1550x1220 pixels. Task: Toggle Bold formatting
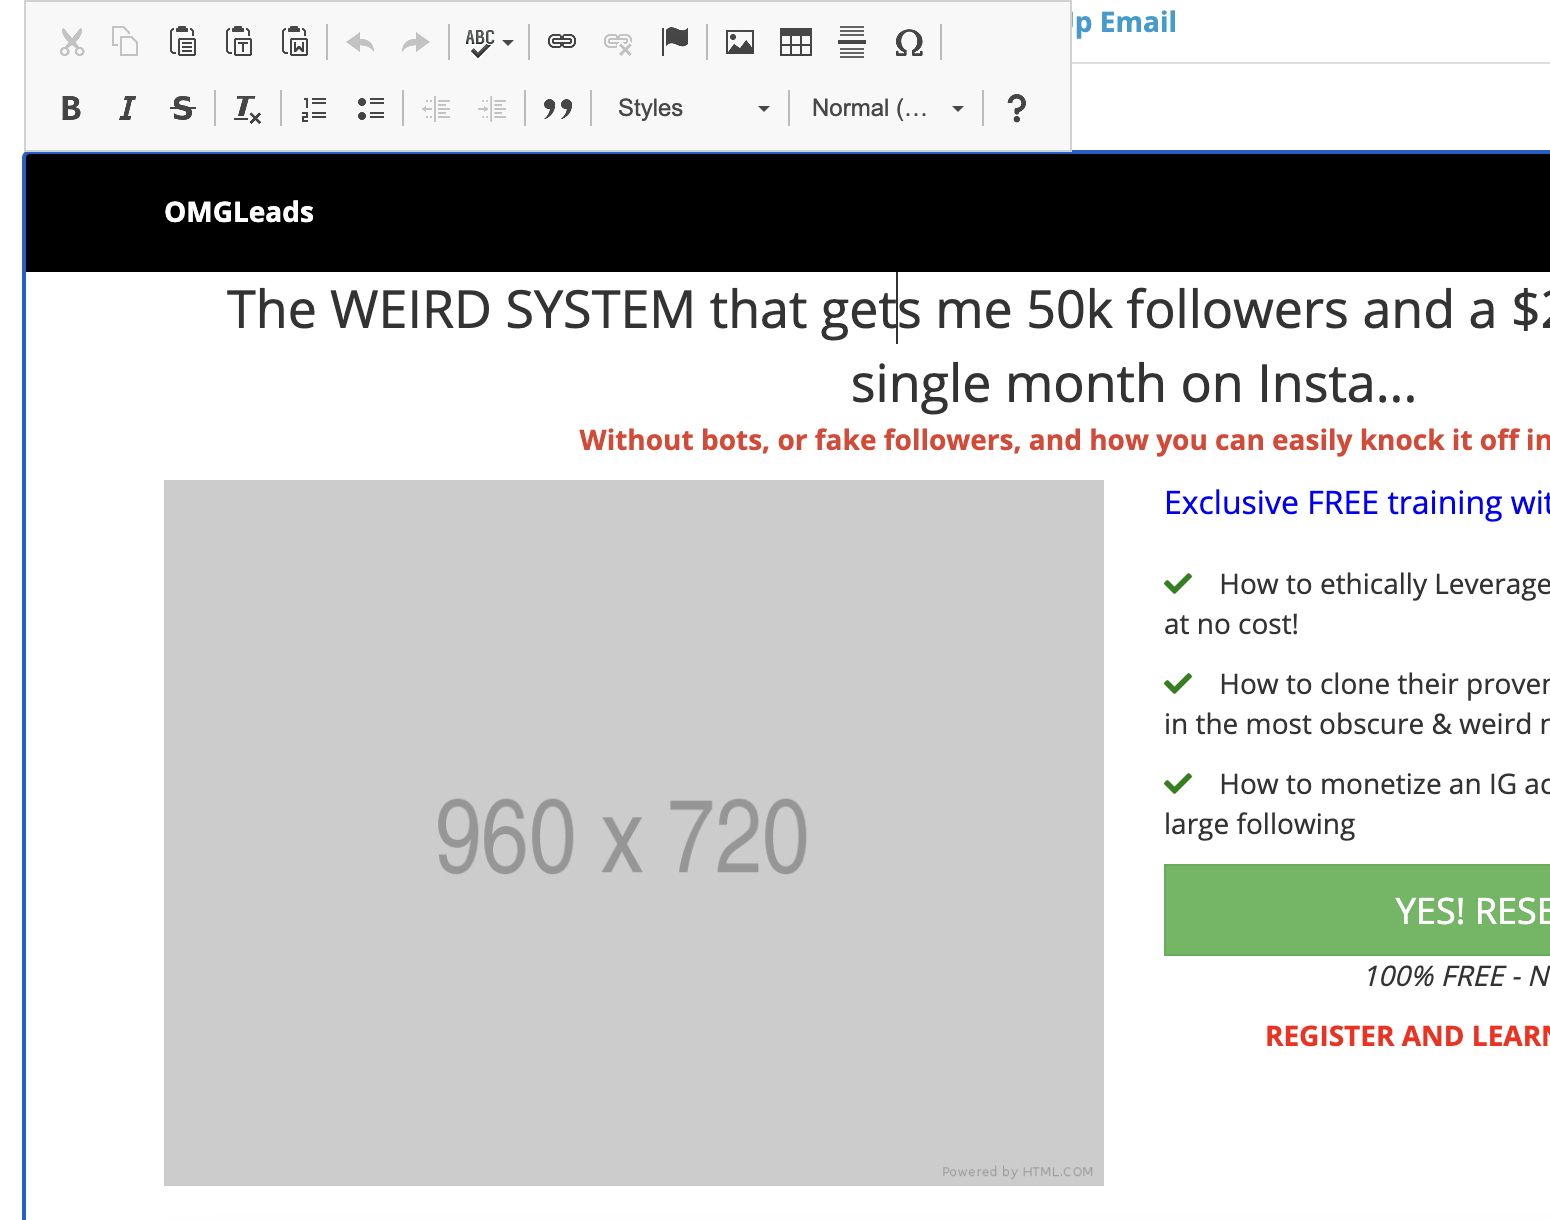coord(71,108)
